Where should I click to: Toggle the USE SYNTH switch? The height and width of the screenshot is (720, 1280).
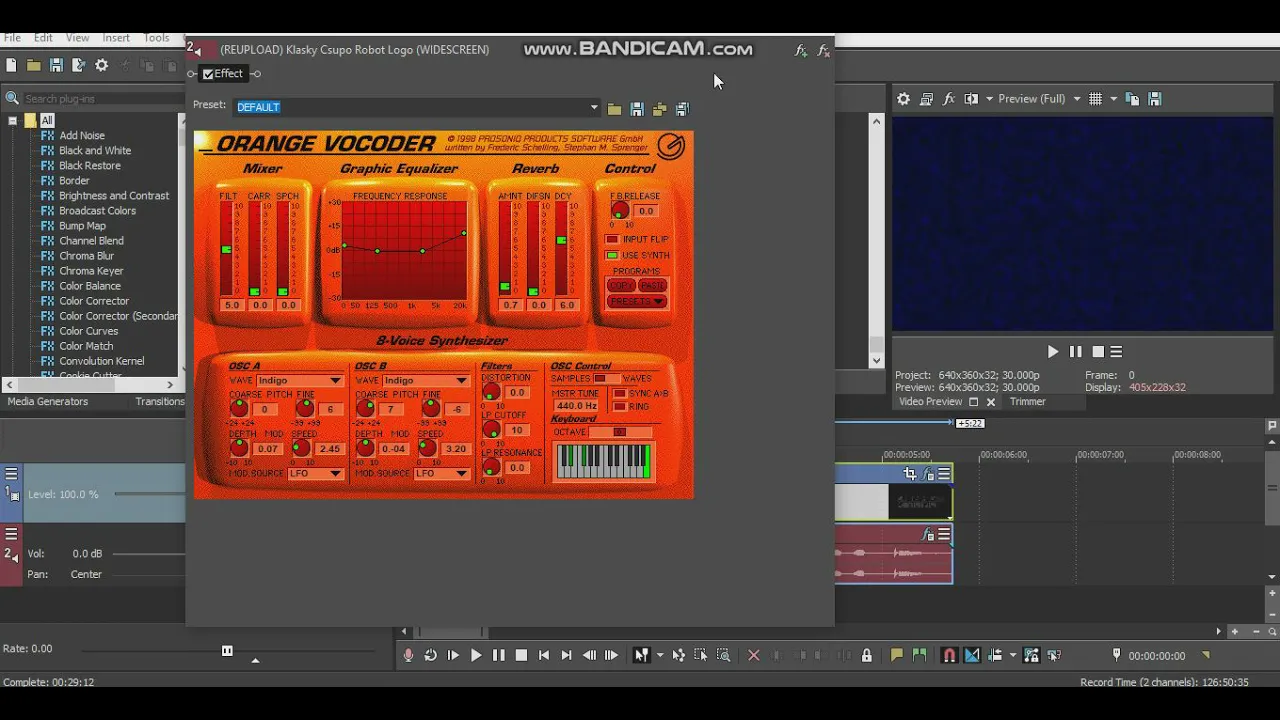point(612,256)
